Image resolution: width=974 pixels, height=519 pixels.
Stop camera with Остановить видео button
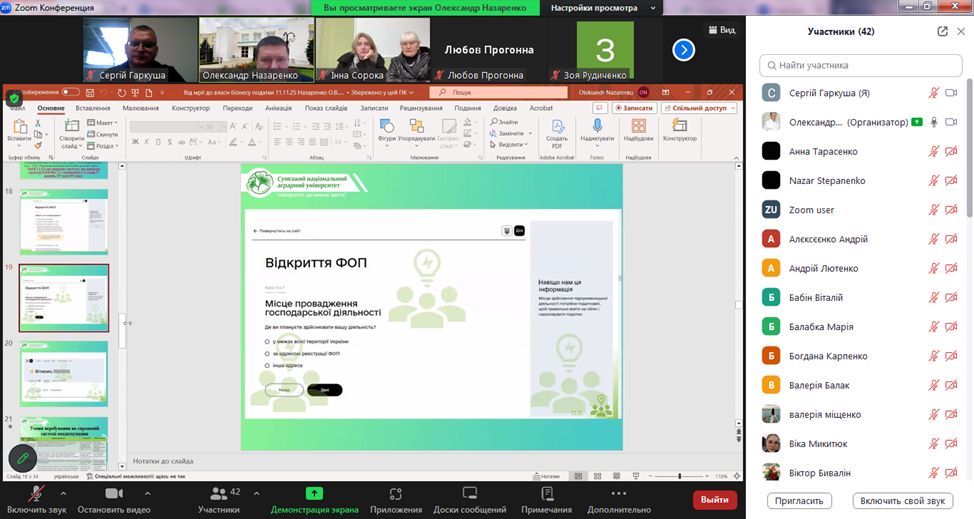(x=113, y=494)
